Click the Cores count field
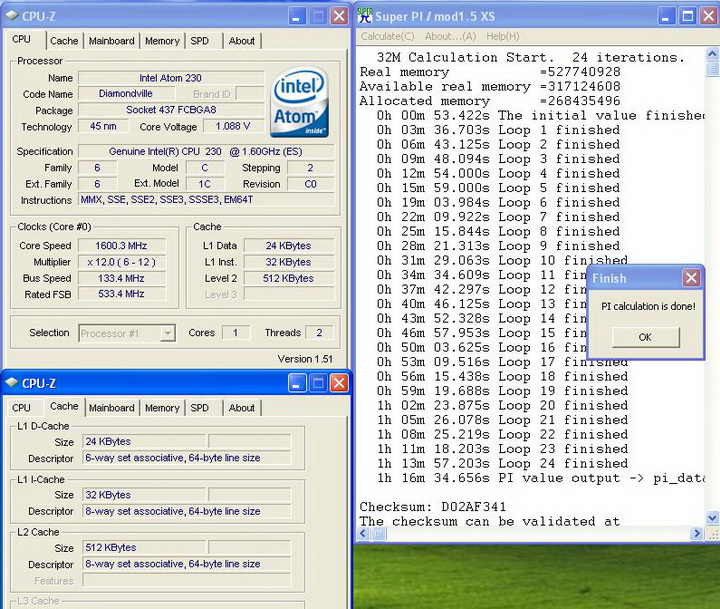The image size is (720, 609). click(236, 333)
